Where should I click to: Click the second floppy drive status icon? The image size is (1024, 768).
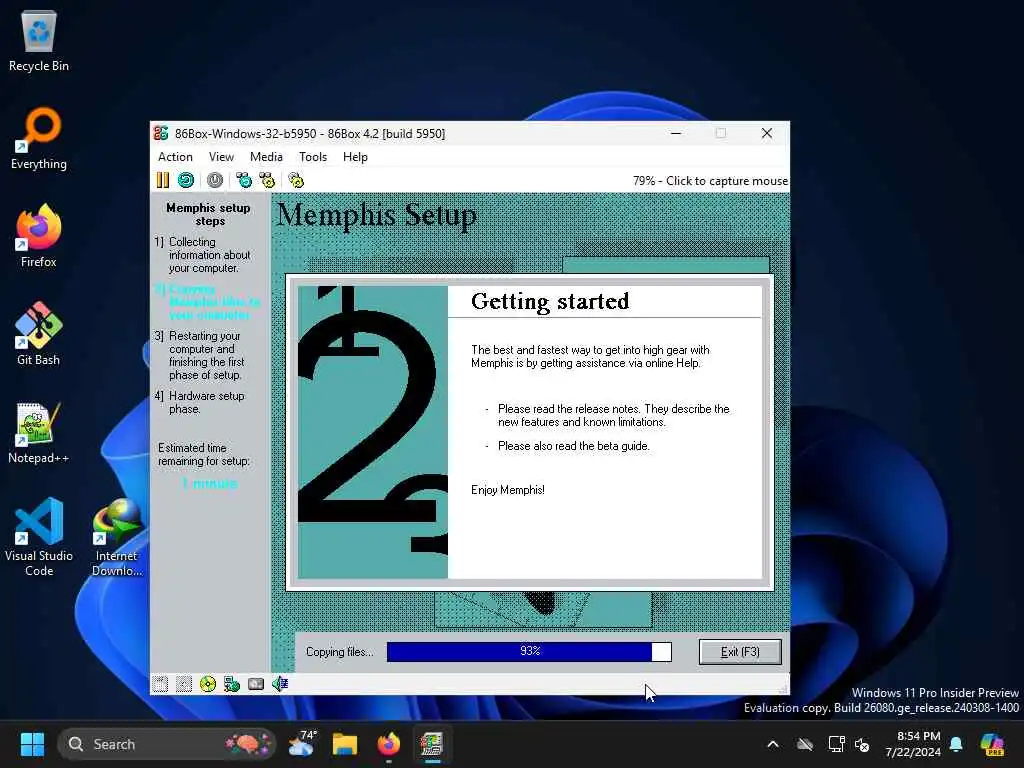[184, 684]
